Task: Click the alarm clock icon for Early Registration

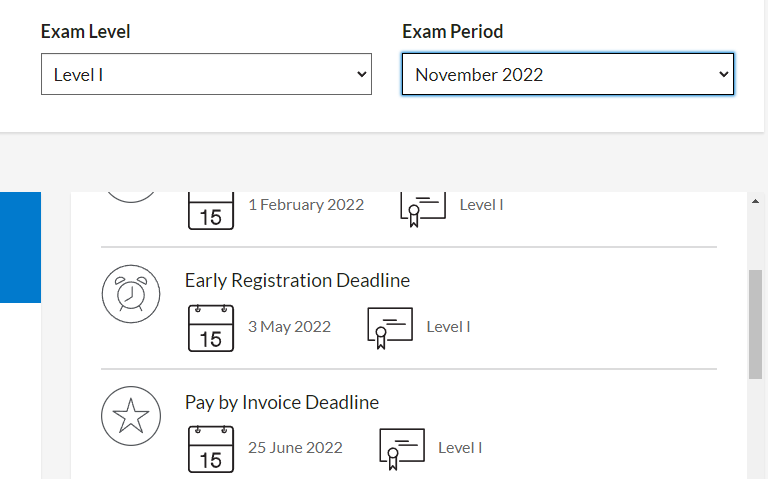Action: click(x=131, y=295)
